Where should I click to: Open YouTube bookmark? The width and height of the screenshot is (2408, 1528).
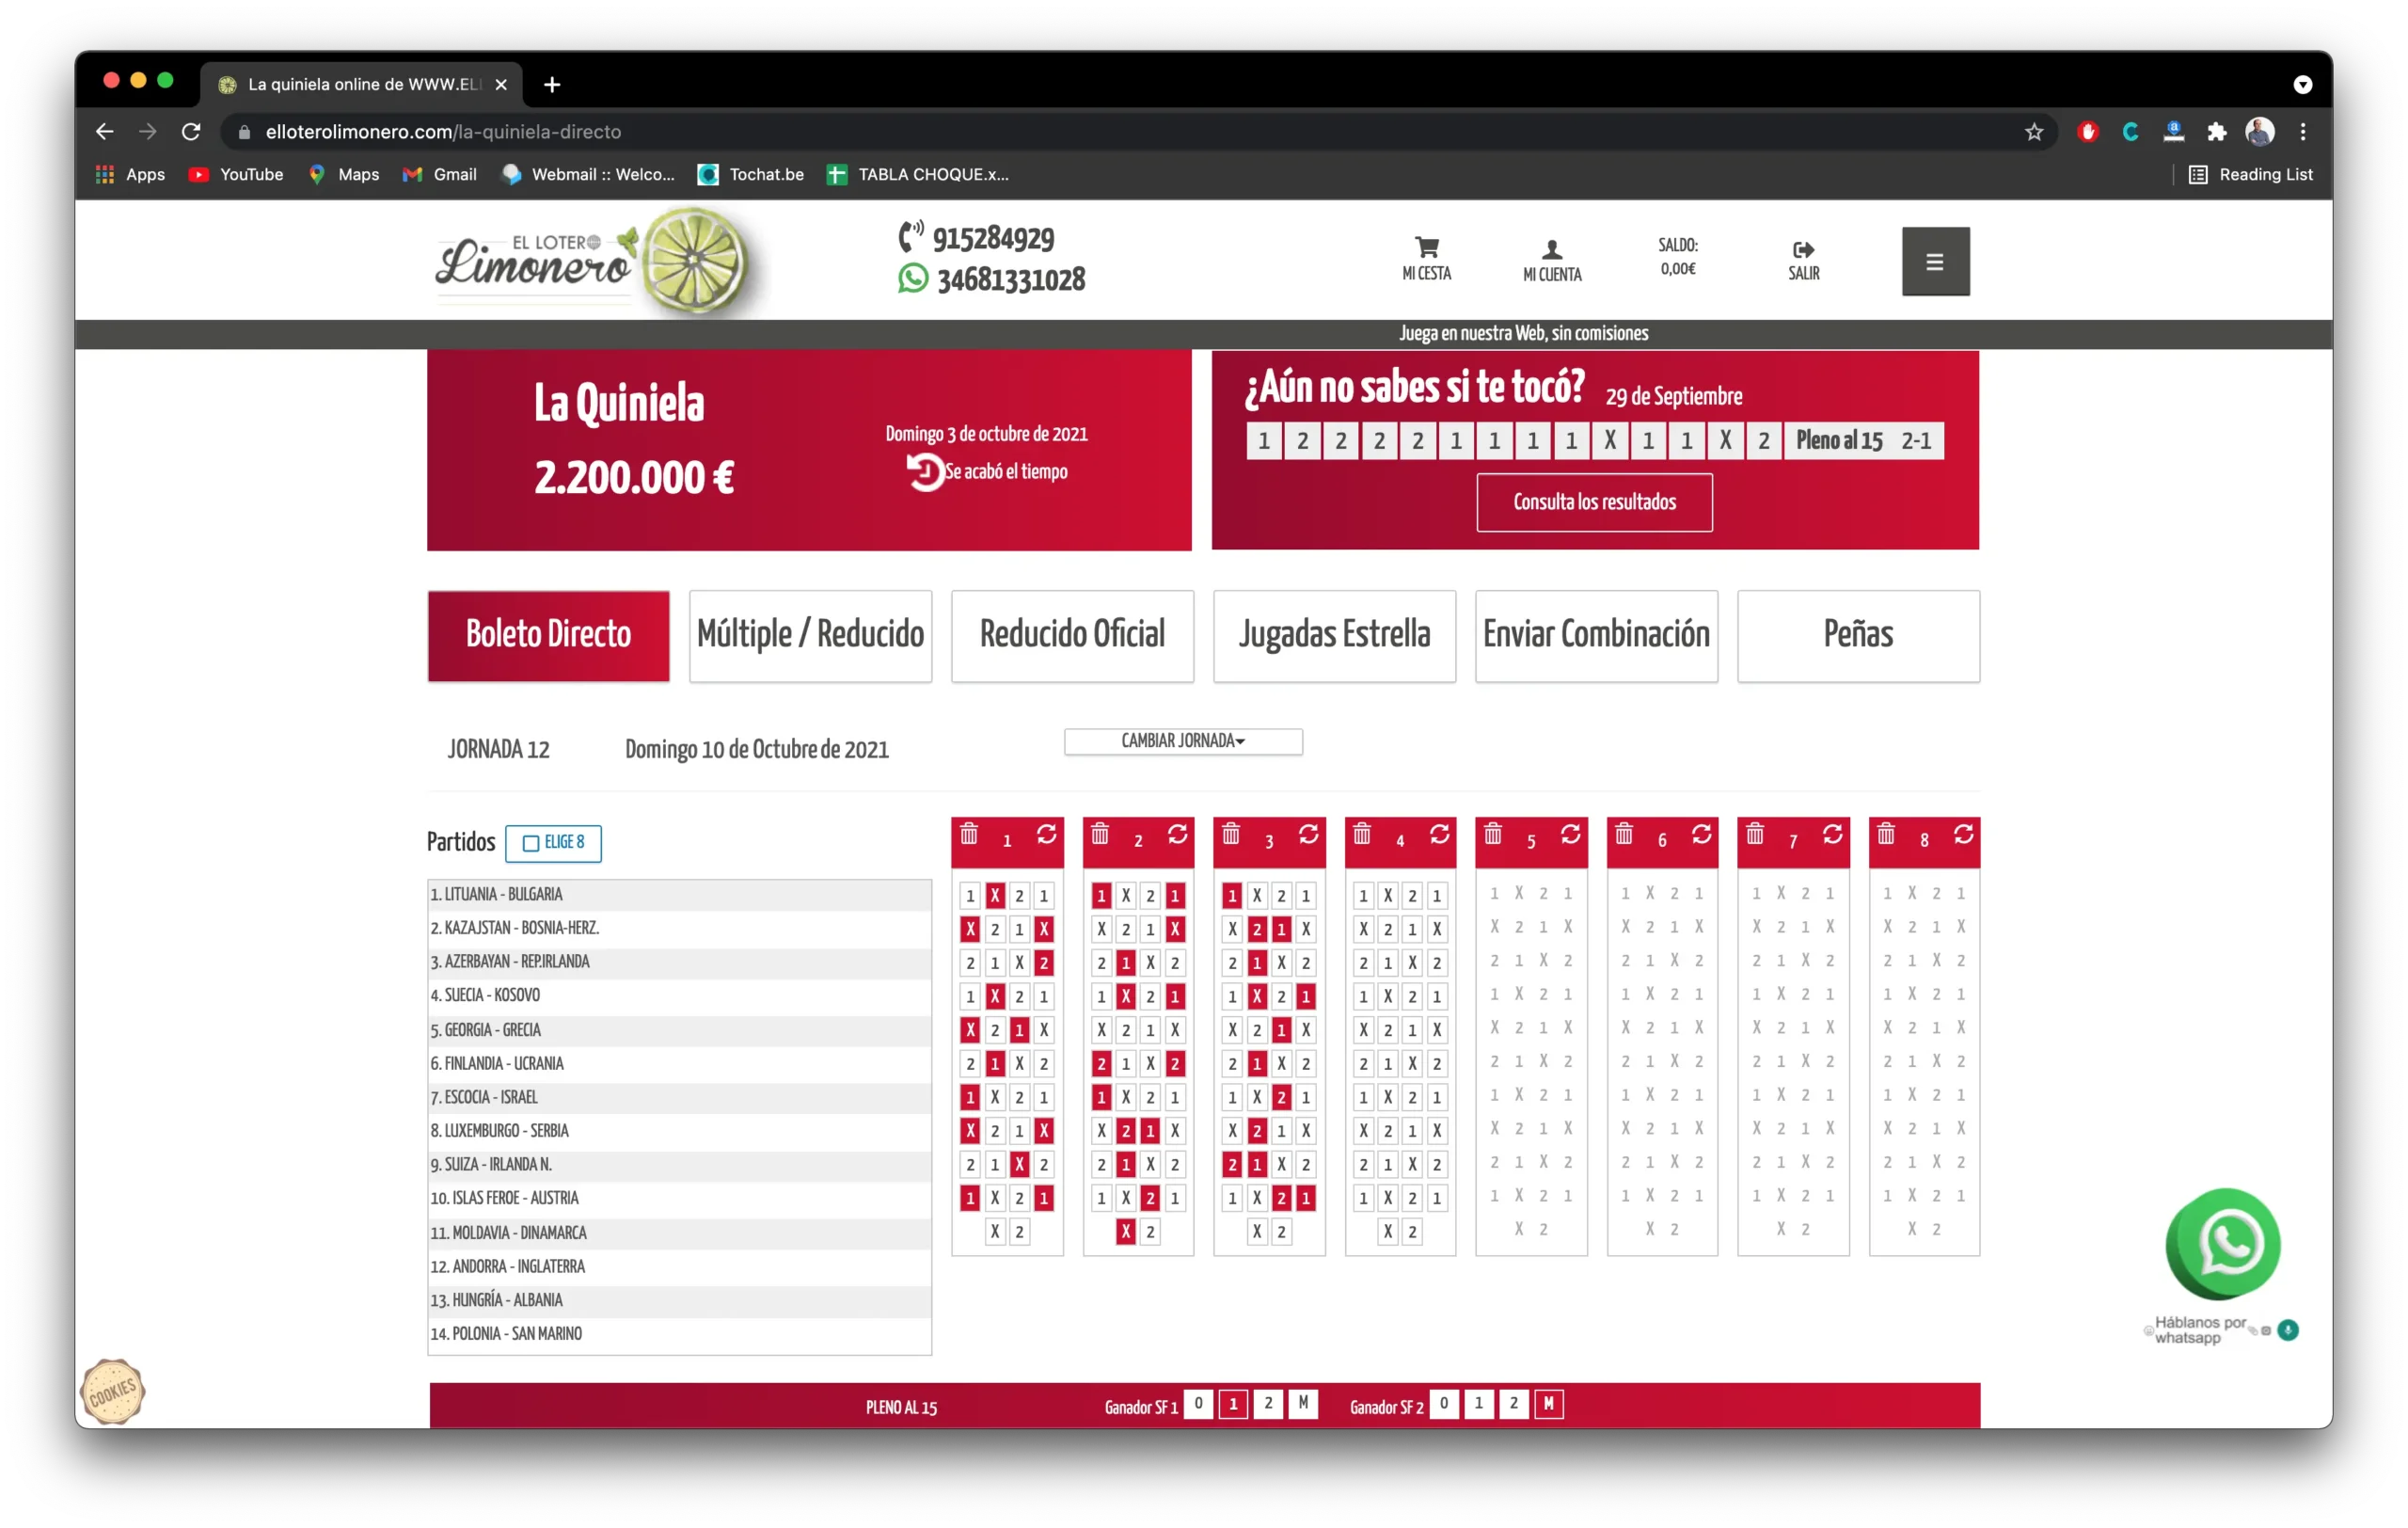pyautogui.click(x=236, y=175)
